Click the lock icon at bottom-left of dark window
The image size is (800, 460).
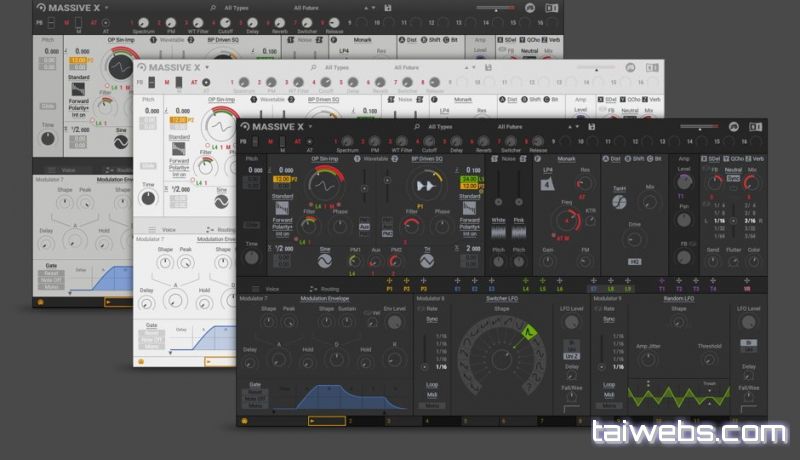[245, 421]
